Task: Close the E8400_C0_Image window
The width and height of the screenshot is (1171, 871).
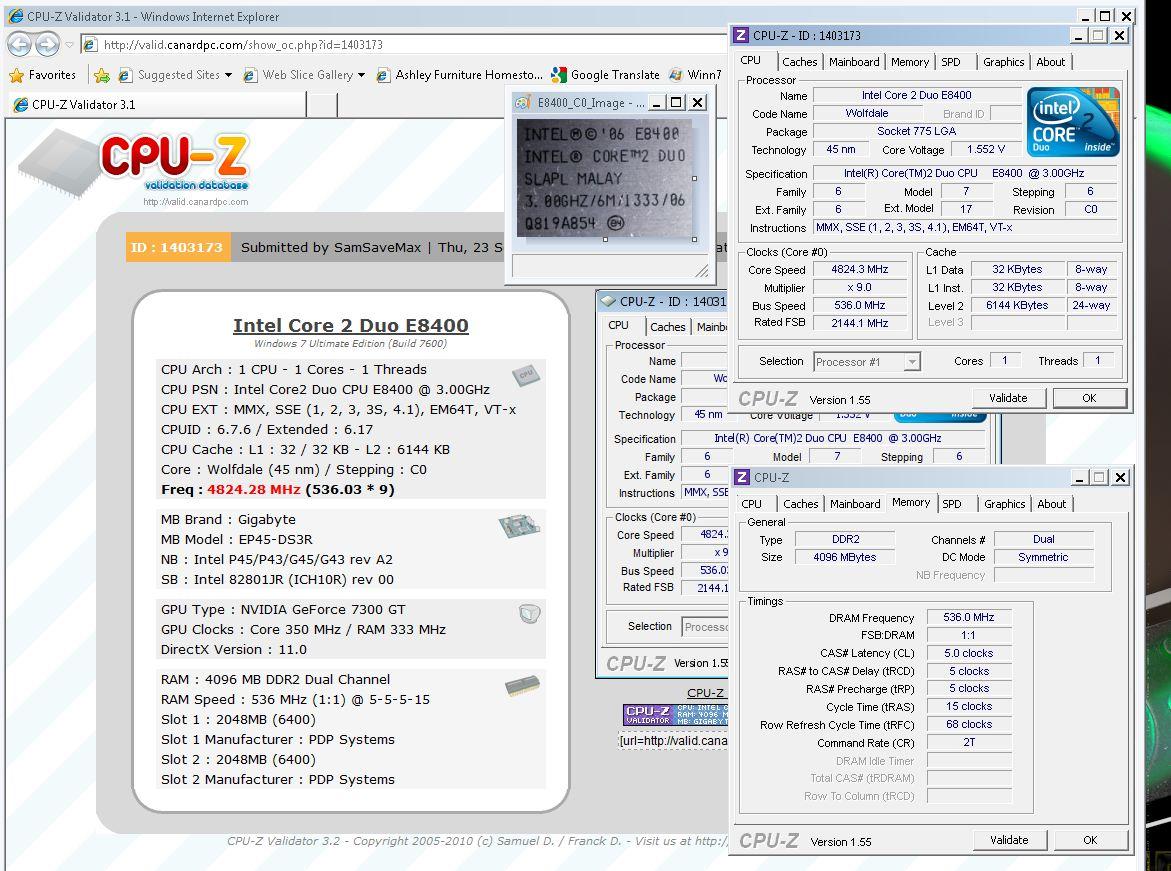Action: (697, 102)
